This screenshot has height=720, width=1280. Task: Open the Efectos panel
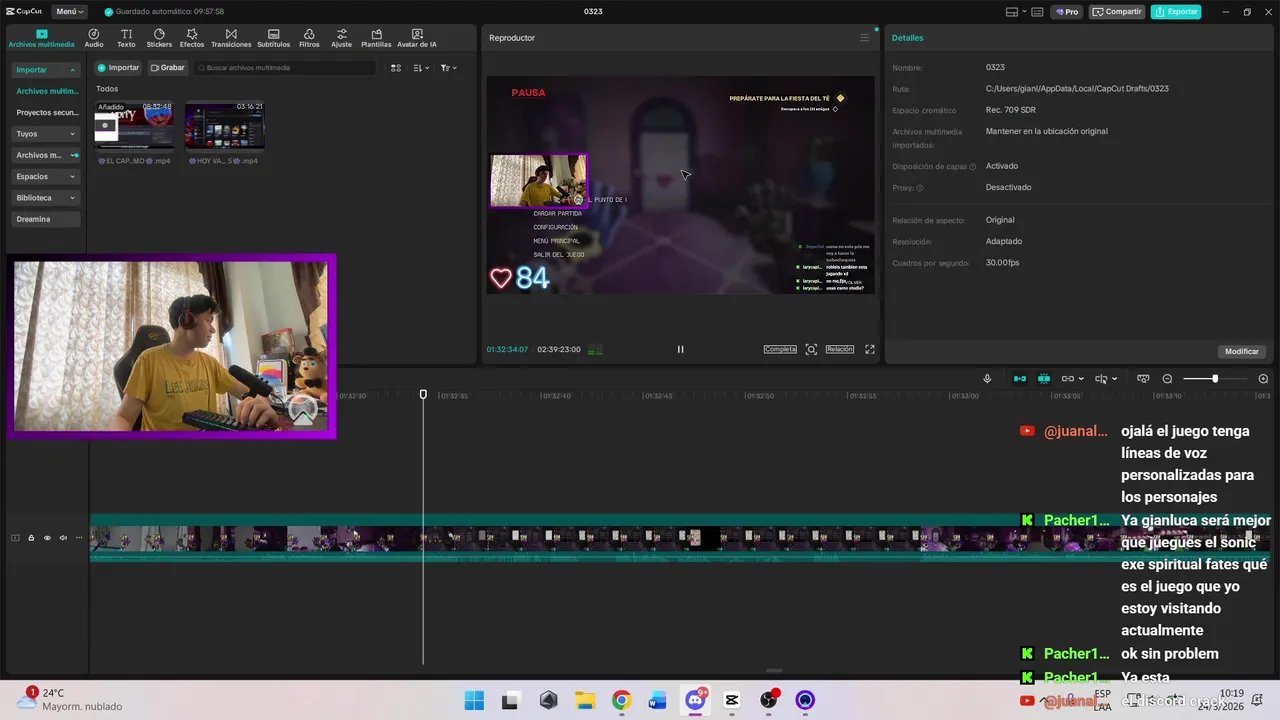pos(192,38)
